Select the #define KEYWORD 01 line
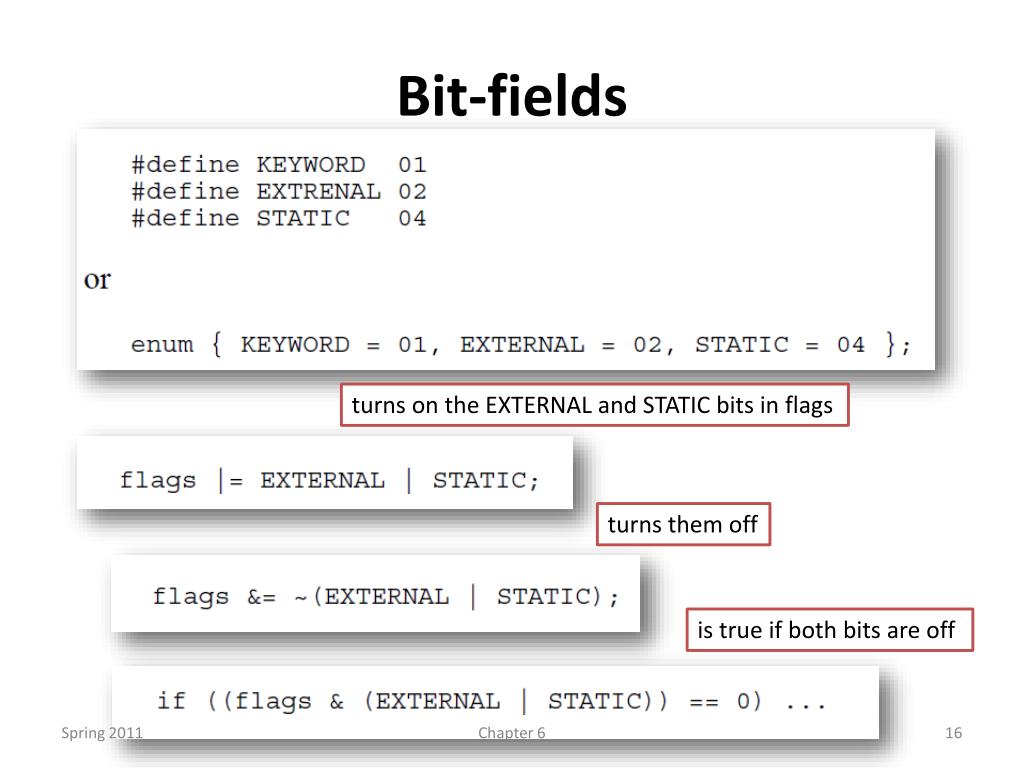Screen dimensions: 1024x768 tap(279, 165)
